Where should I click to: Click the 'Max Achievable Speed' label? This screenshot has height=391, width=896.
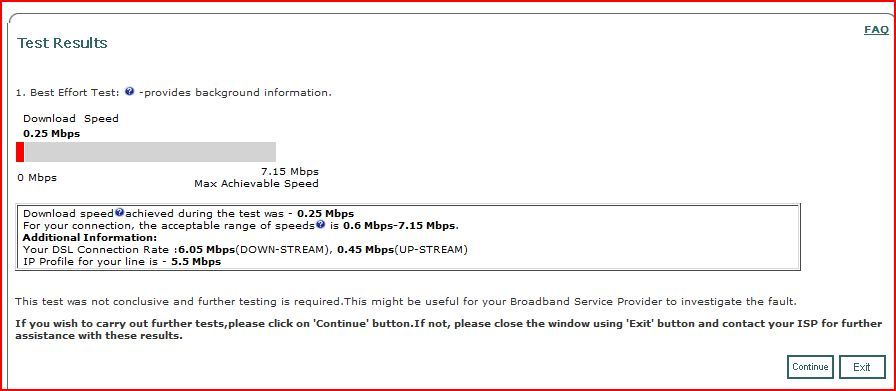(257, 184)
